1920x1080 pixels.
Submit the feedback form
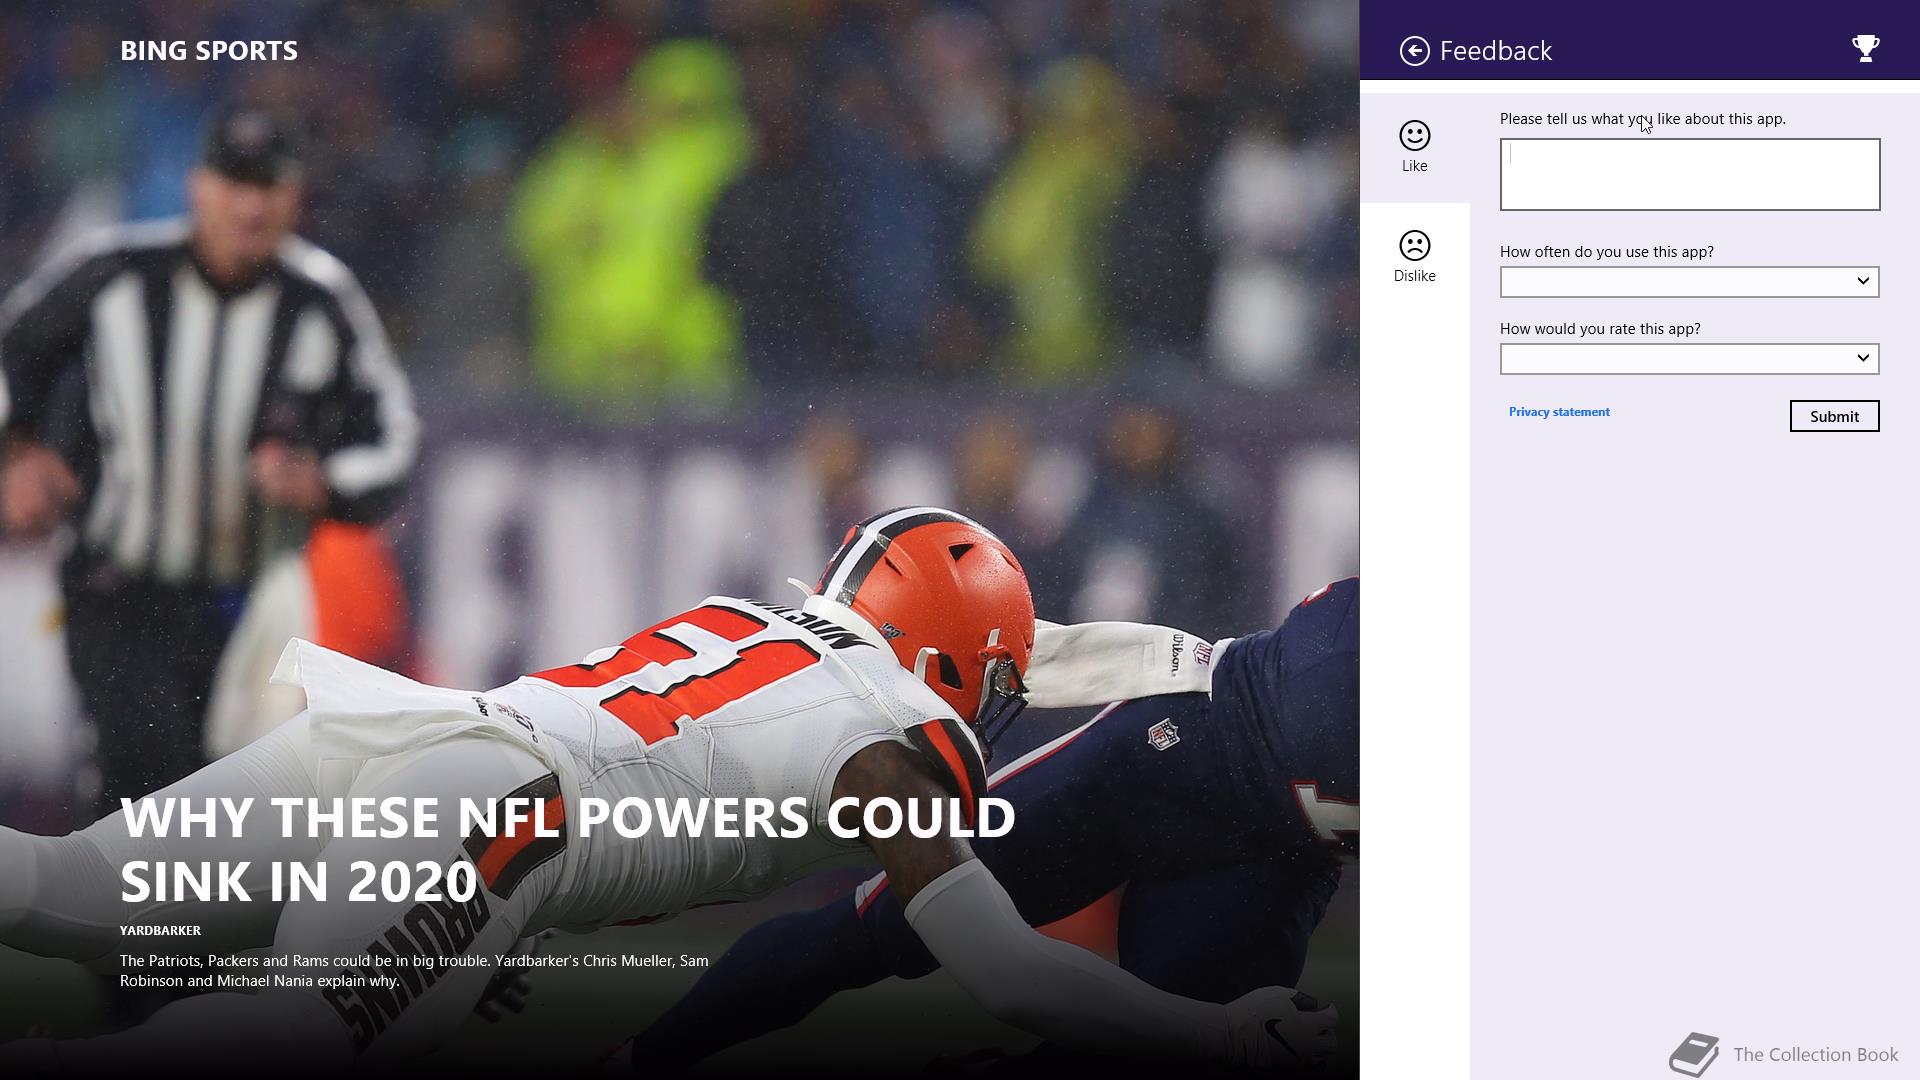[x=1834, y=416]
